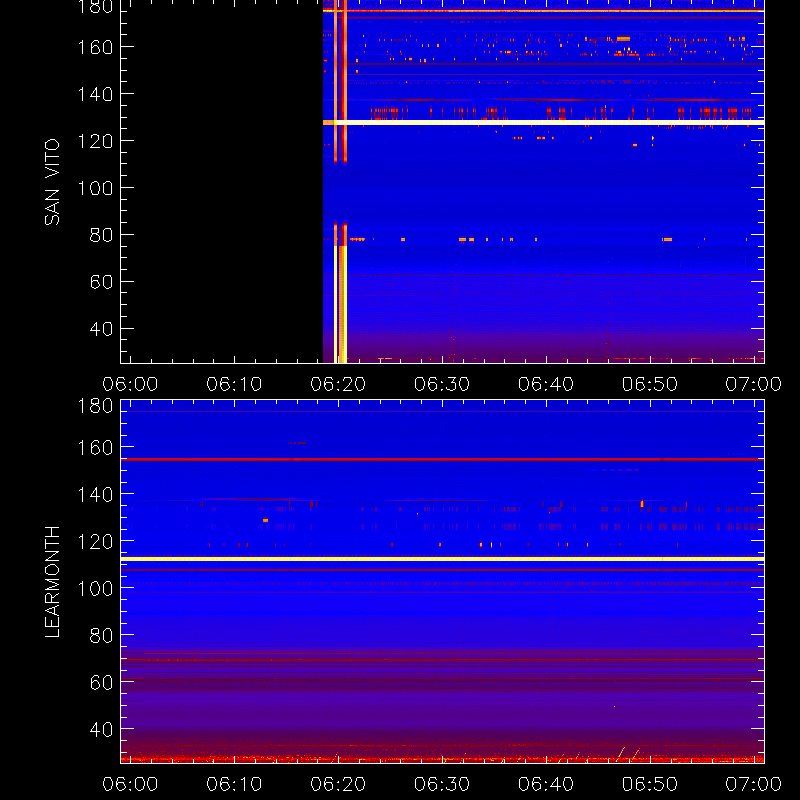Select the 80 tick label on San Vito axis
This screenshot has height=800, width=800.
pyautogui.click(x=101, y=235)
